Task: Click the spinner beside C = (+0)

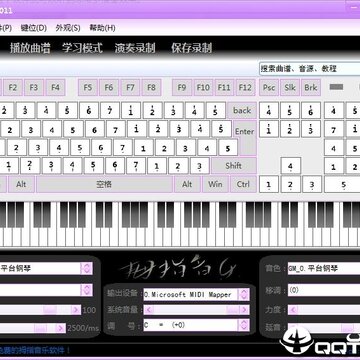Action: coord(244,325)
